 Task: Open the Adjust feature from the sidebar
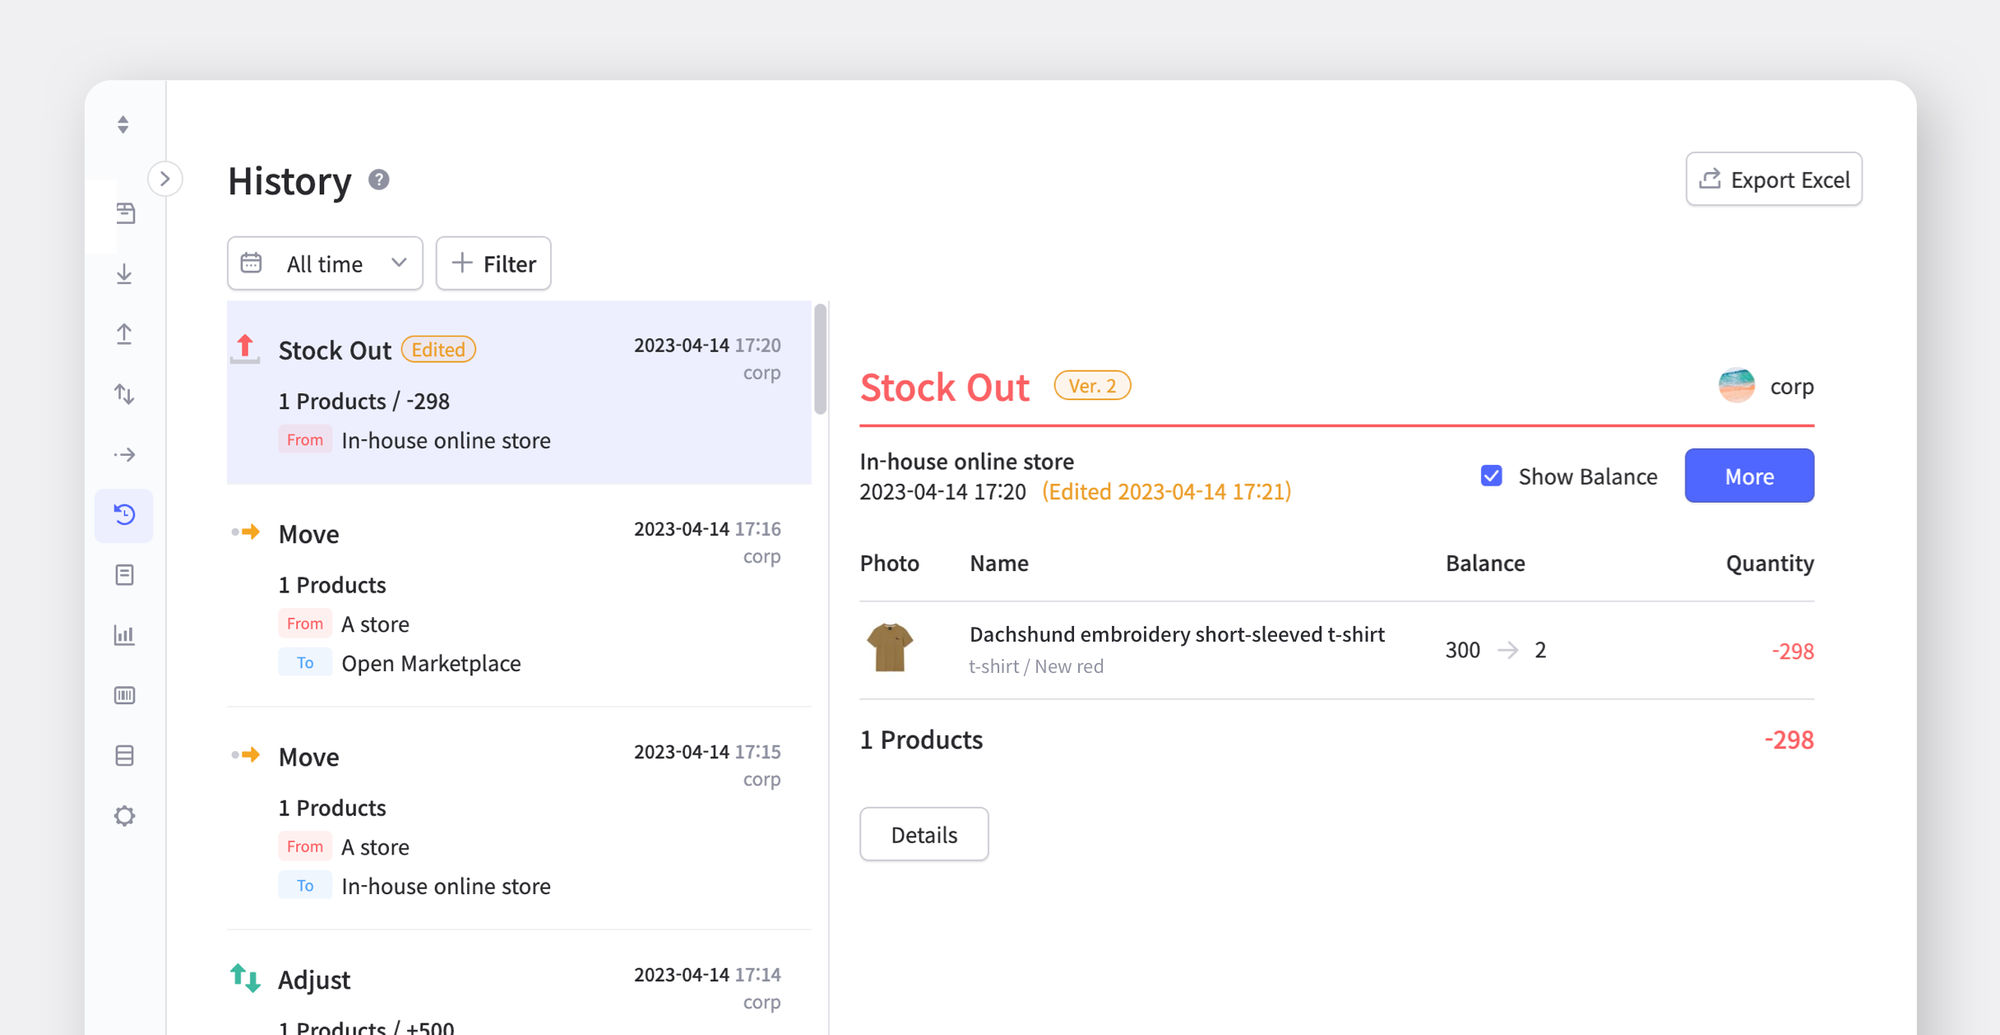[x=124, y=394]
